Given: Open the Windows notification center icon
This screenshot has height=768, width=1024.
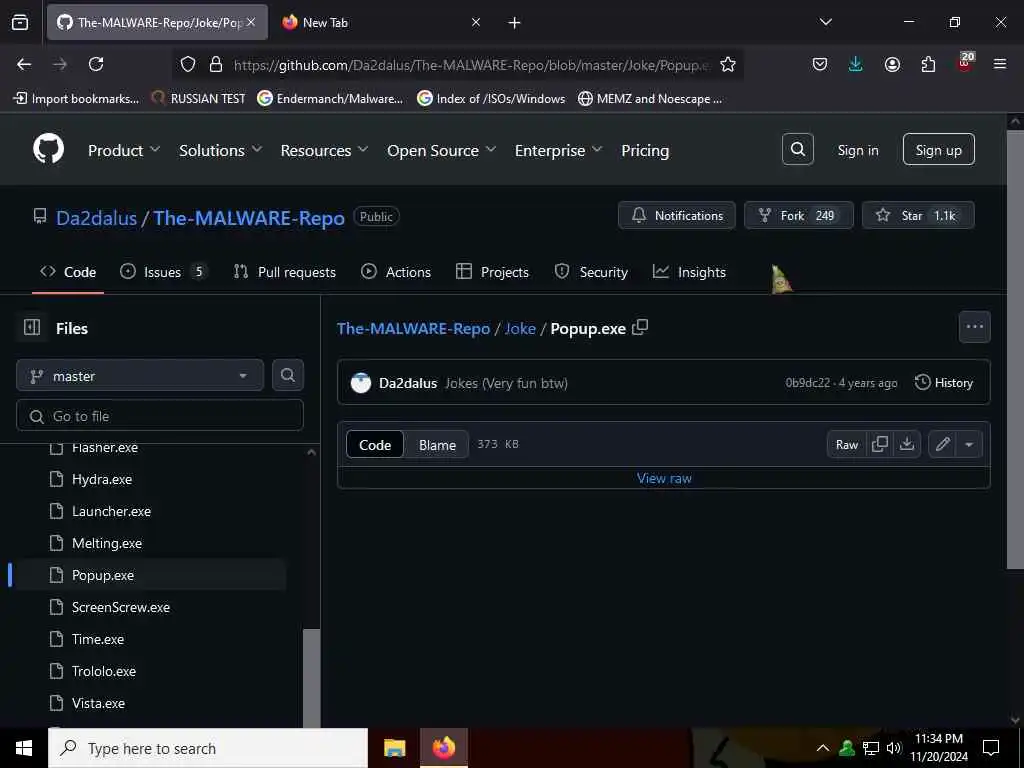Looking at the screenshot, I should click(991, 748).
